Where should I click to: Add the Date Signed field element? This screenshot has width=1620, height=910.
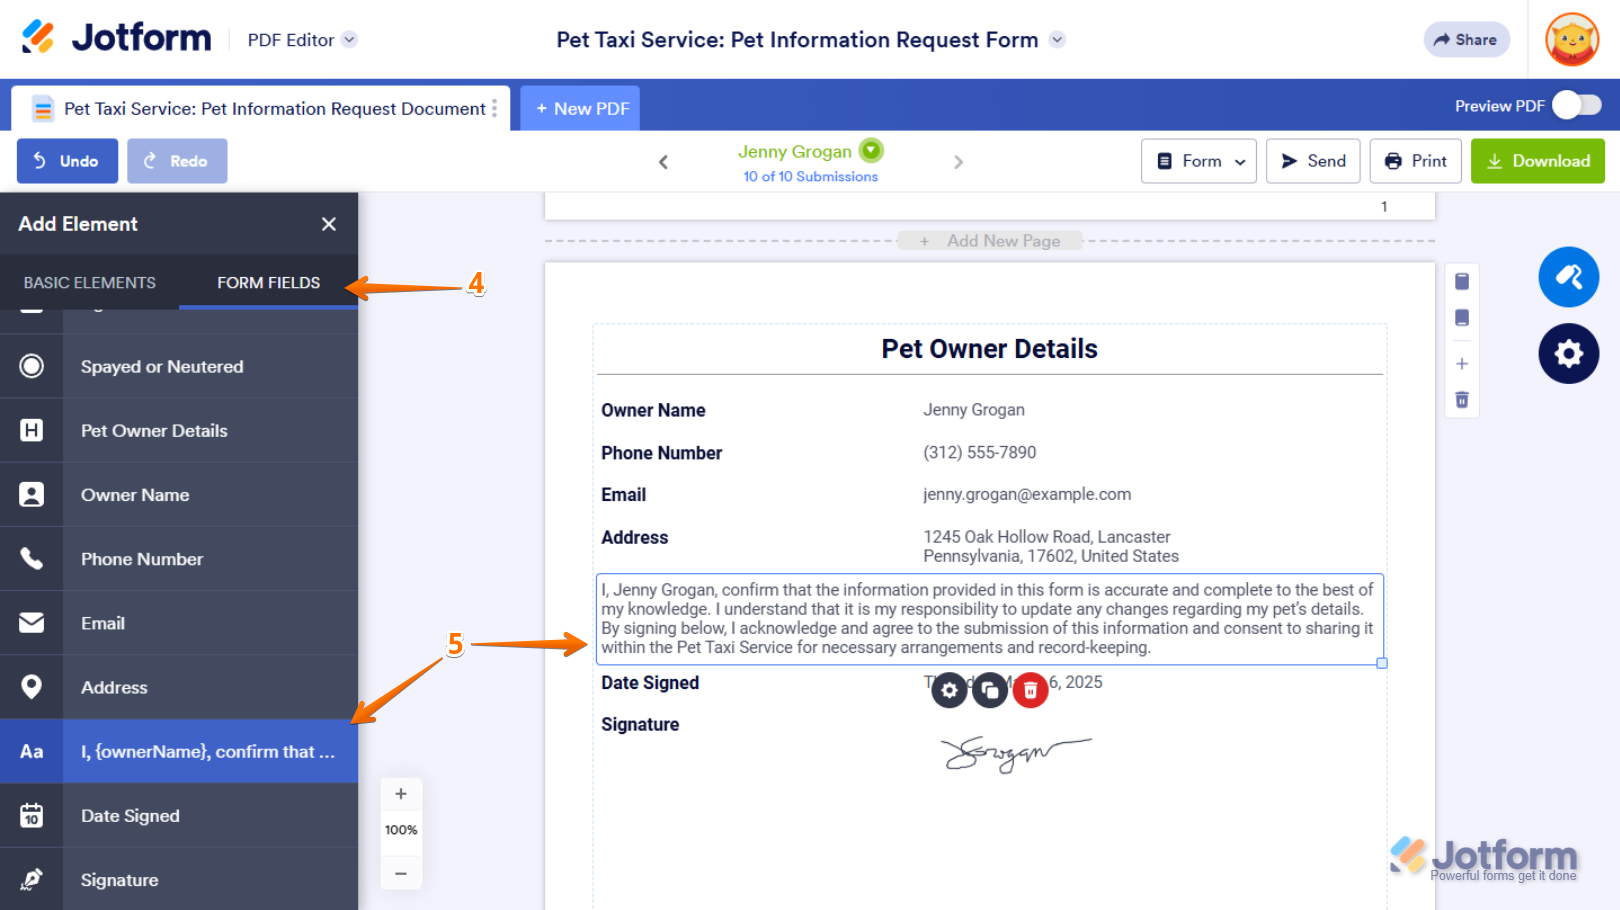click(179, 816)
